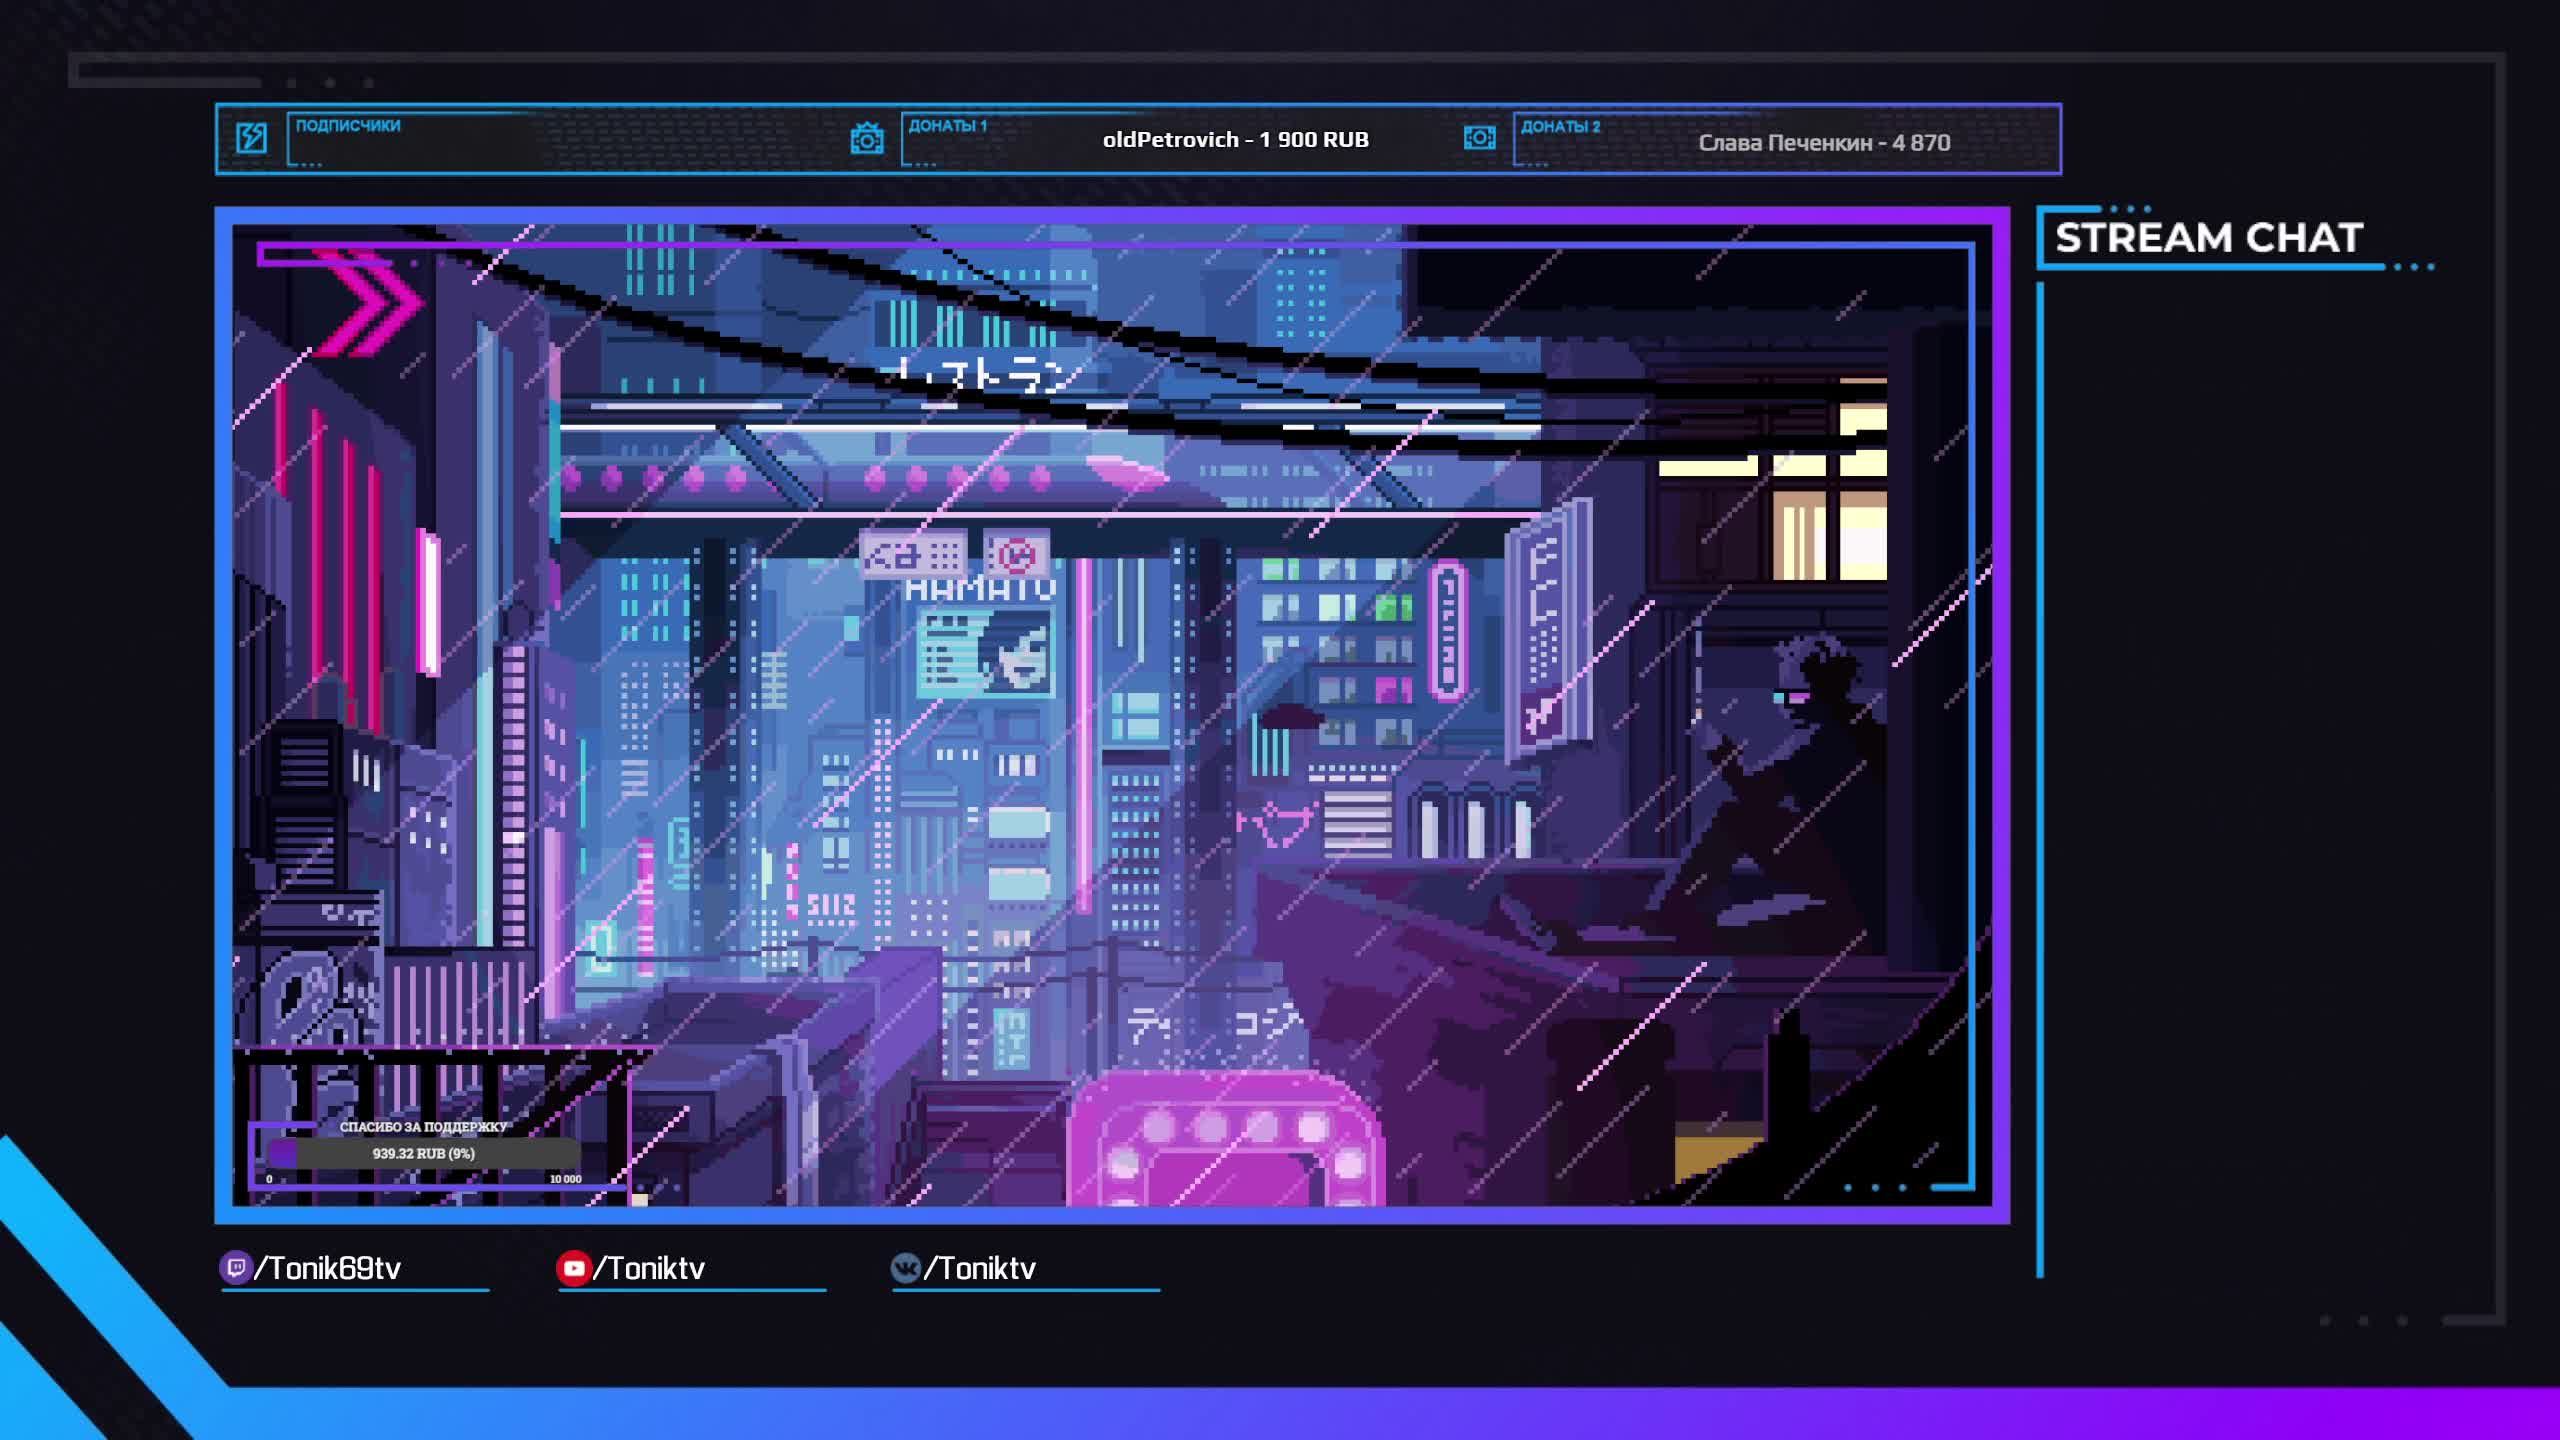Click the Twitch logo icon
2560x1440 pixels.
235,1268
